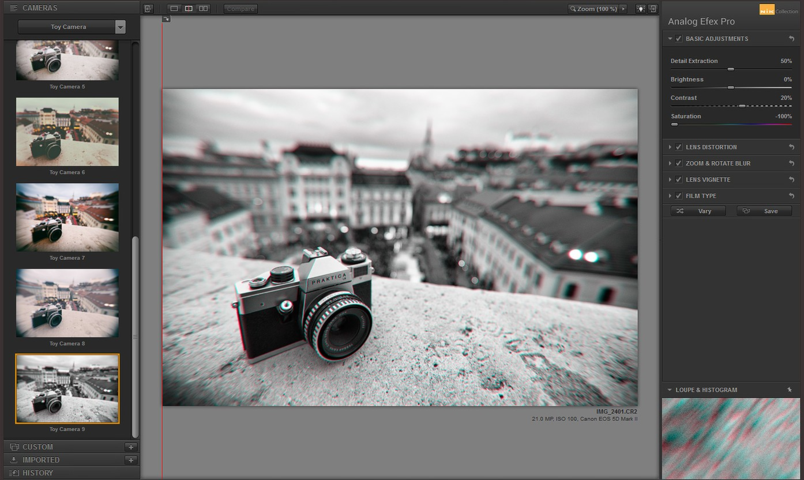Reset the Lens Vignette settings
This screenshot has height=480, width=804.
click(x=792, y=180)
